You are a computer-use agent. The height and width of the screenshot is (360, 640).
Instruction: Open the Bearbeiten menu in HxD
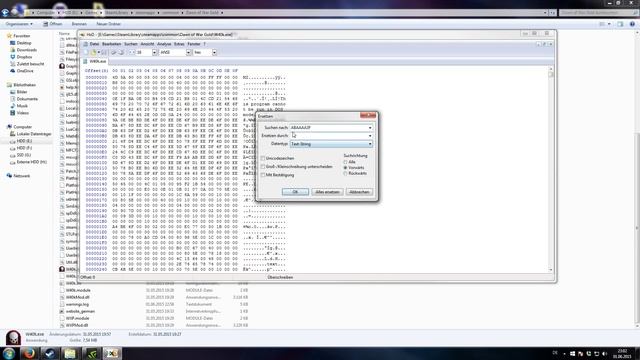point(111,44)
